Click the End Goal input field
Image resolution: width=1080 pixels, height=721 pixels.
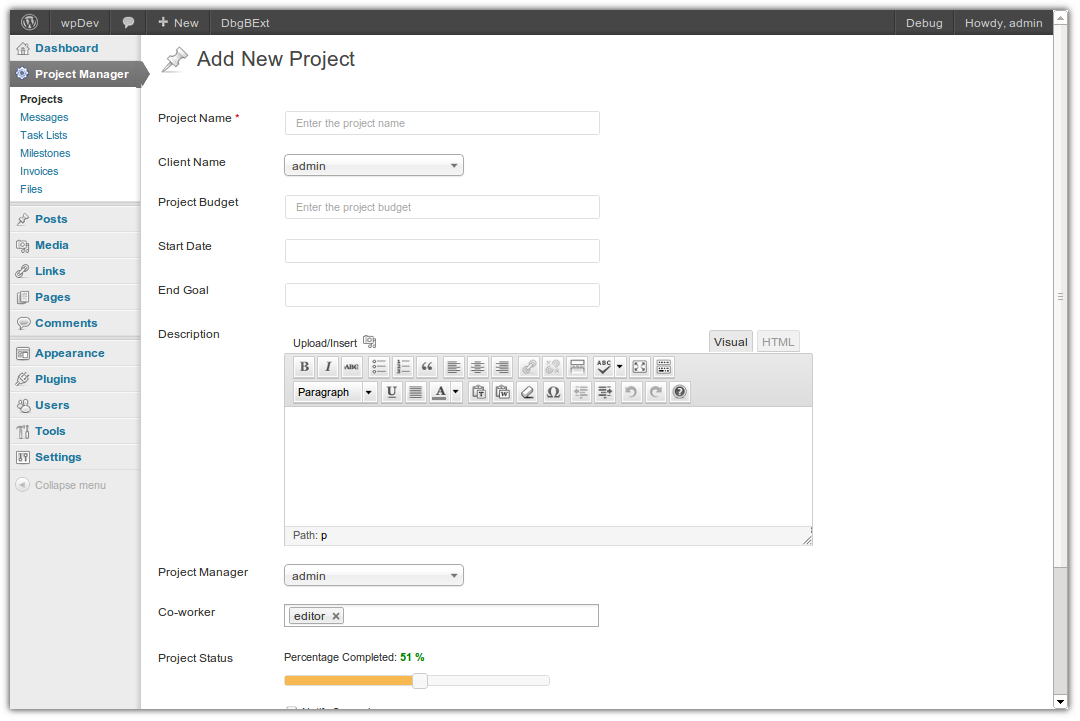tap(442, 295)
